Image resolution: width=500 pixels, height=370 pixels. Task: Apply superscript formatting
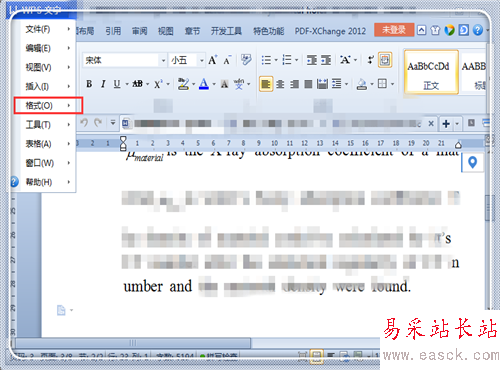click(x=158, y=84)
